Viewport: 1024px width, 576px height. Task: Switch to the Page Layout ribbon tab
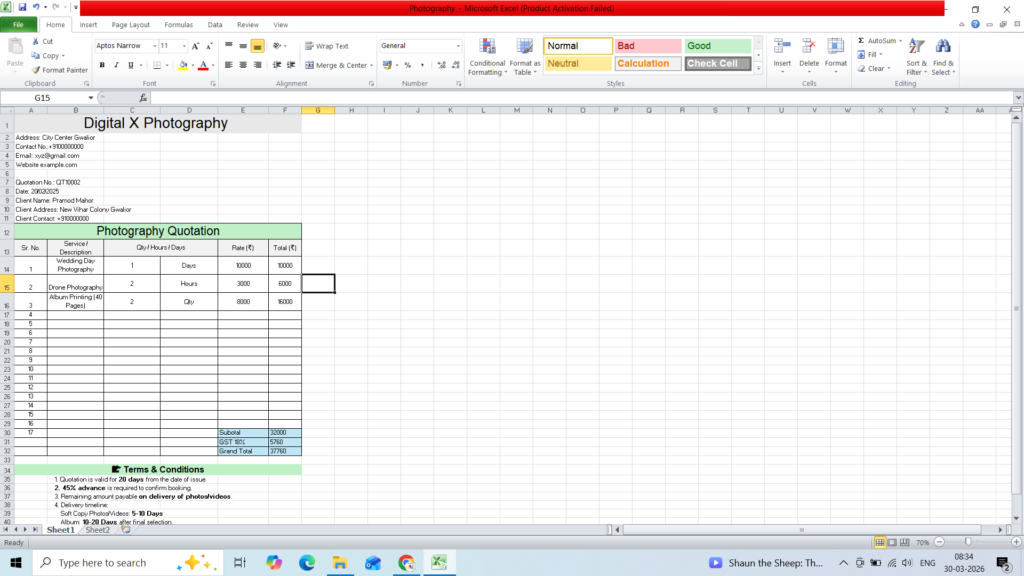(x=131, y=25)
